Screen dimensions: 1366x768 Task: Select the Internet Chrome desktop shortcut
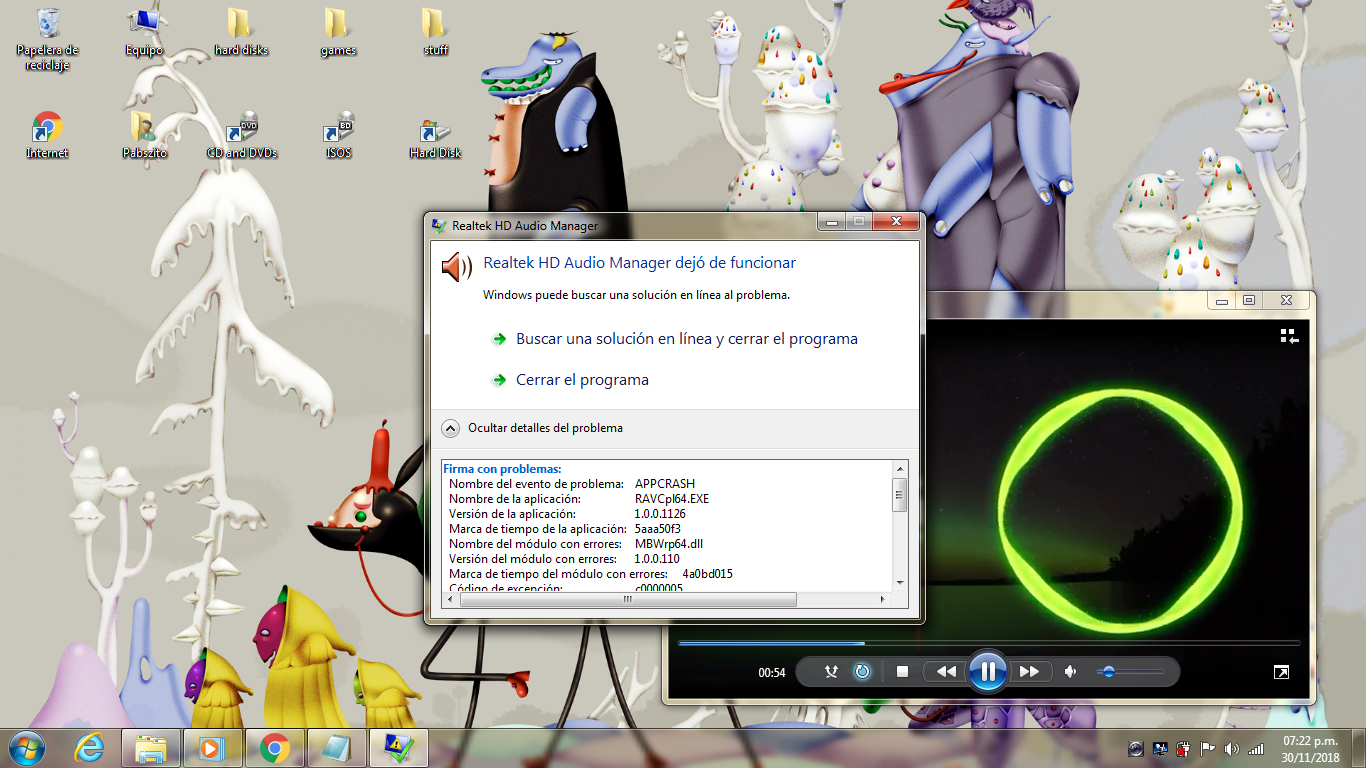click(47, 136)
